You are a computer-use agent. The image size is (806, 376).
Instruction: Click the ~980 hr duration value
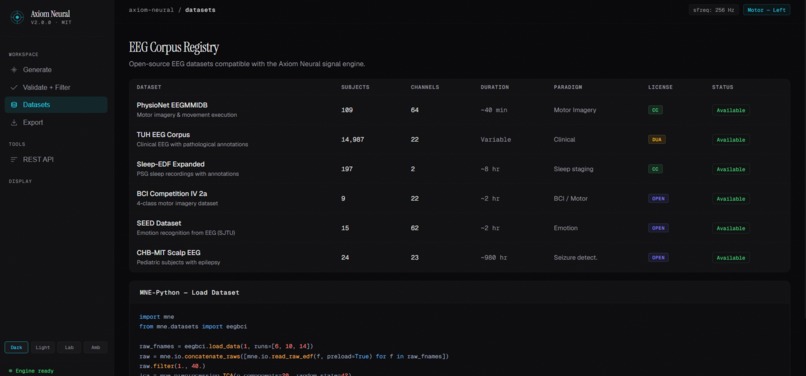[493, 257]
